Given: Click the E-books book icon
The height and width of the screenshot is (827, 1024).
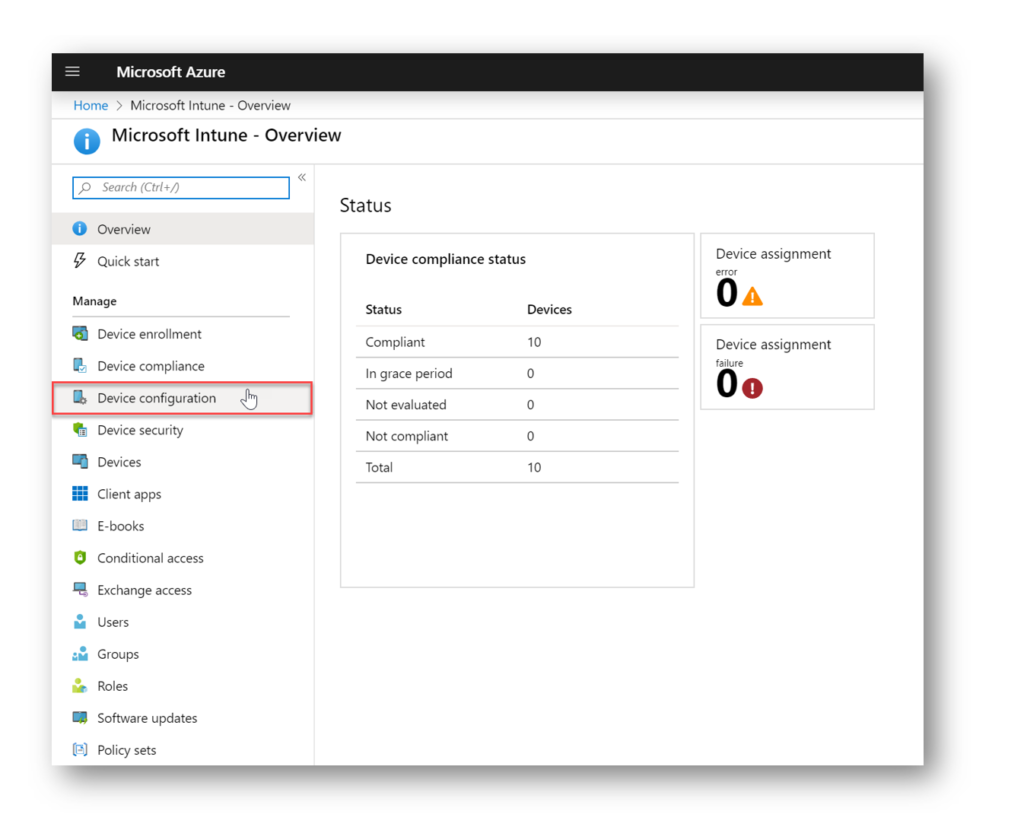Looking at the screenshot, I should click(x=80, y=525).
